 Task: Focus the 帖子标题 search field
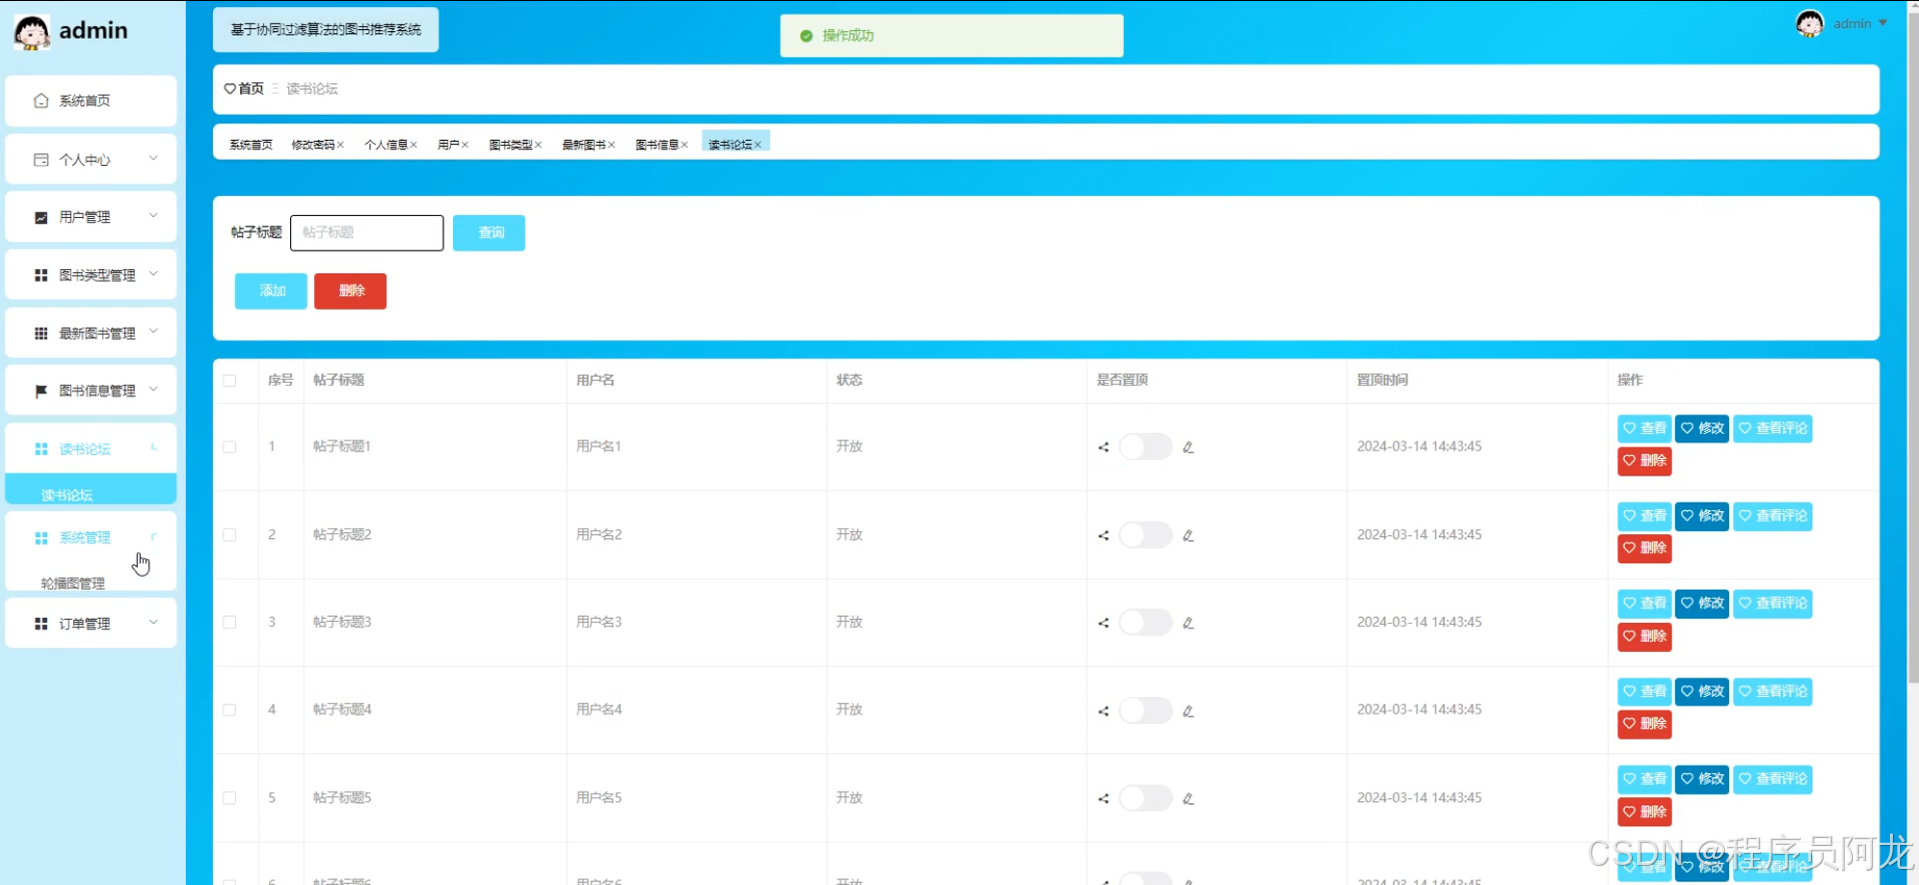(367, 233)
